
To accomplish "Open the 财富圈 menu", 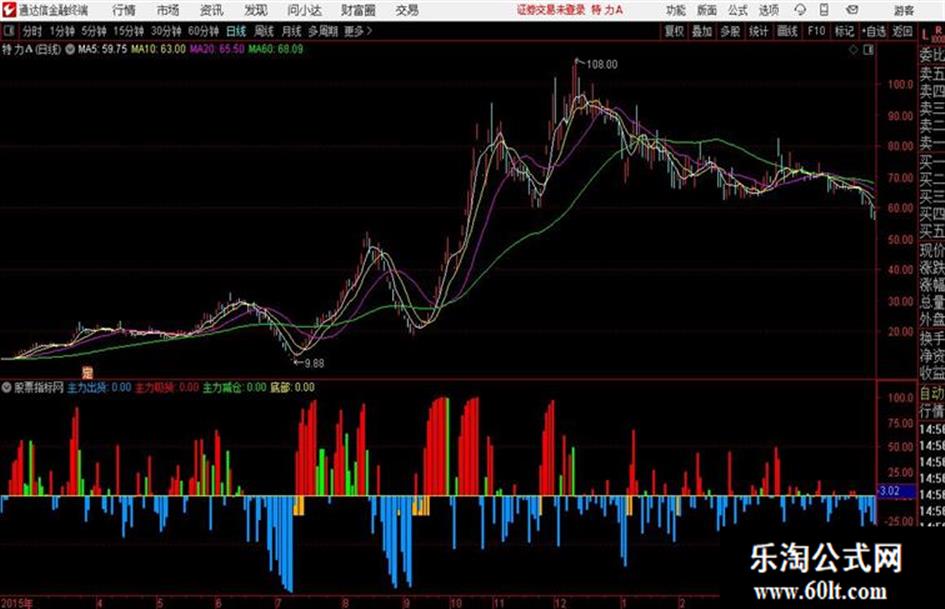I will (358, 10).
